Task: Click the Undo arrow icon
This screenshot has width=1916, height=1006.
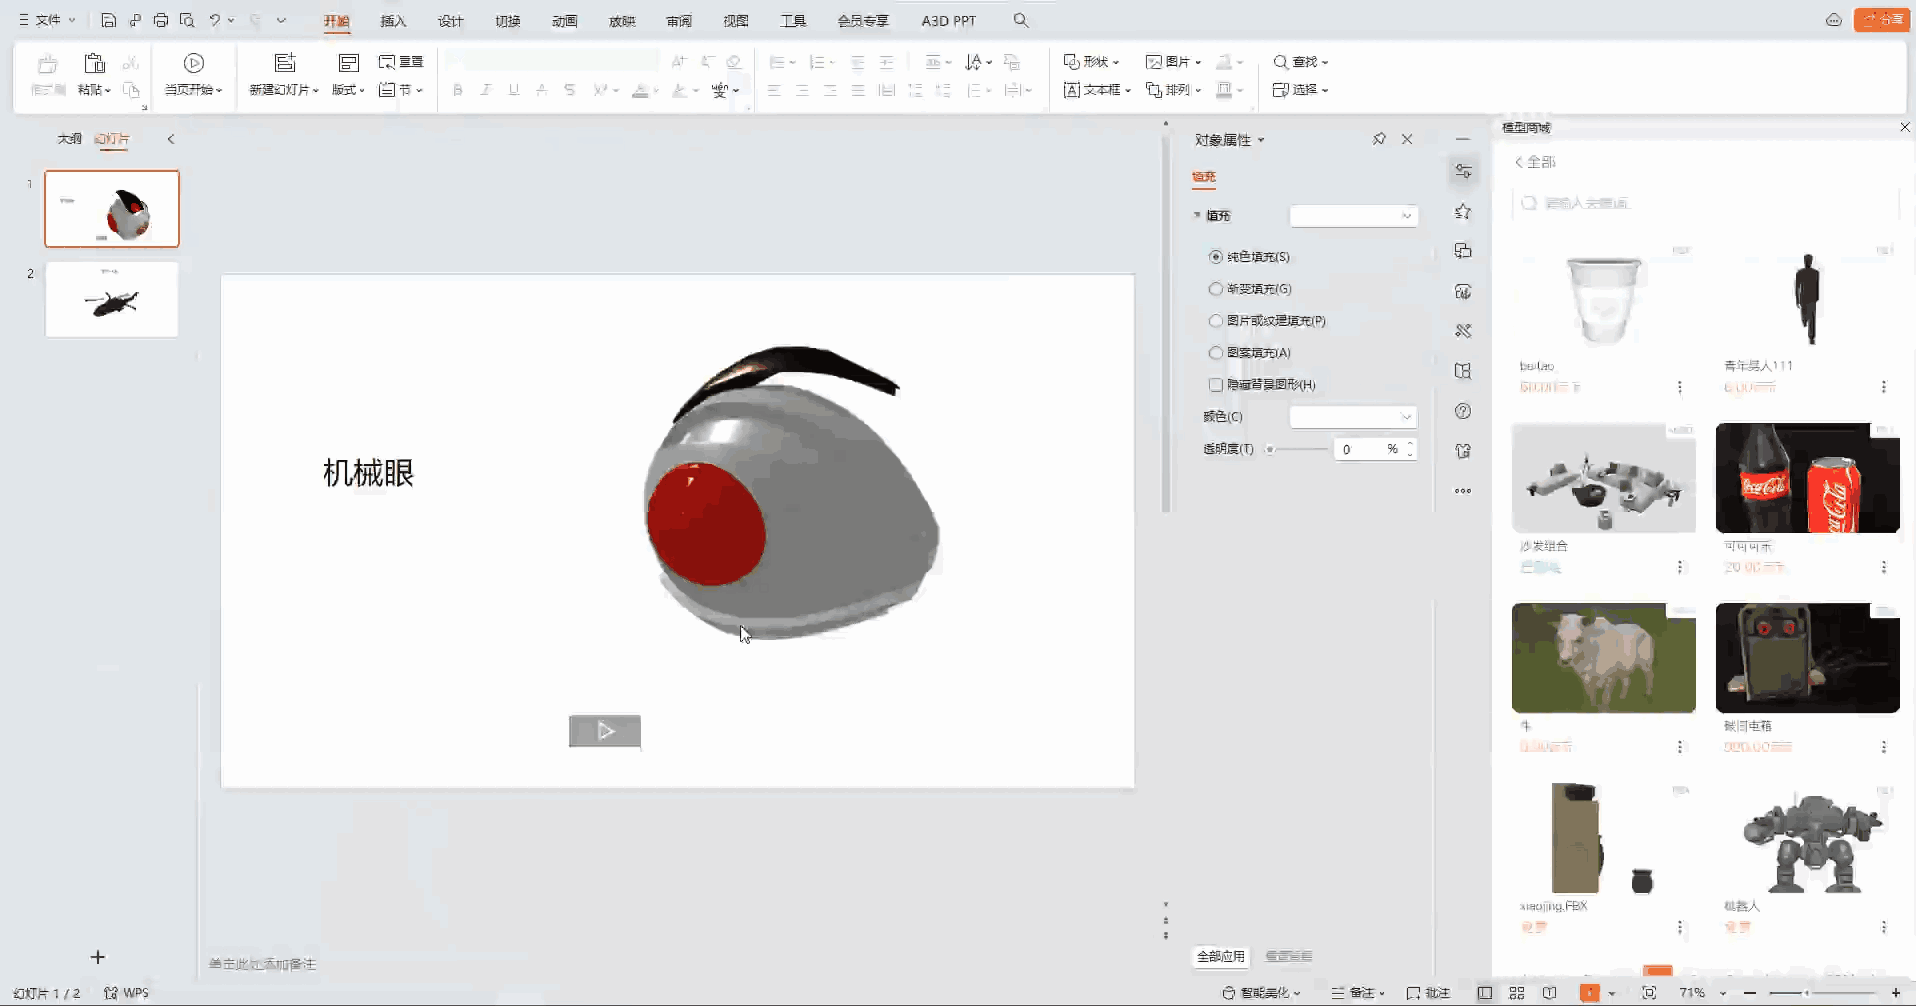Action: point(215,20)
